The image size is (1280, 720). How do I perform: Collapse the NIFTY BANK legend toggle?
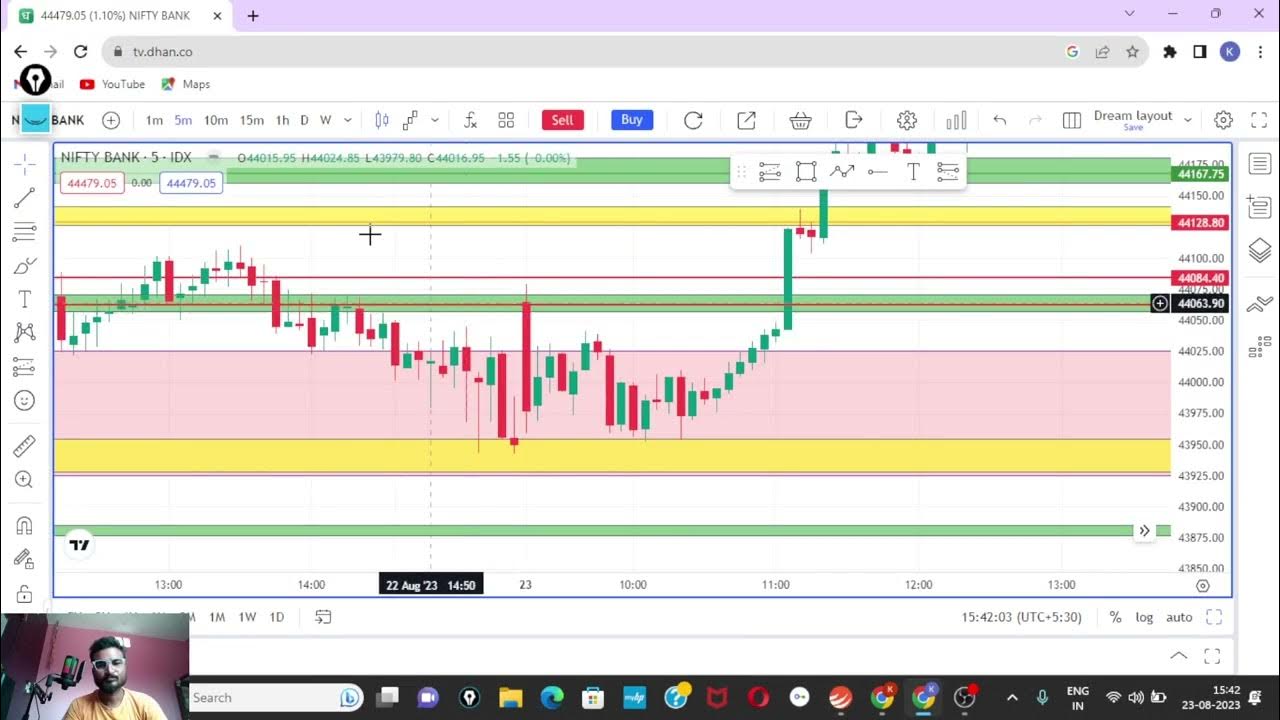(x=214, y=158)
